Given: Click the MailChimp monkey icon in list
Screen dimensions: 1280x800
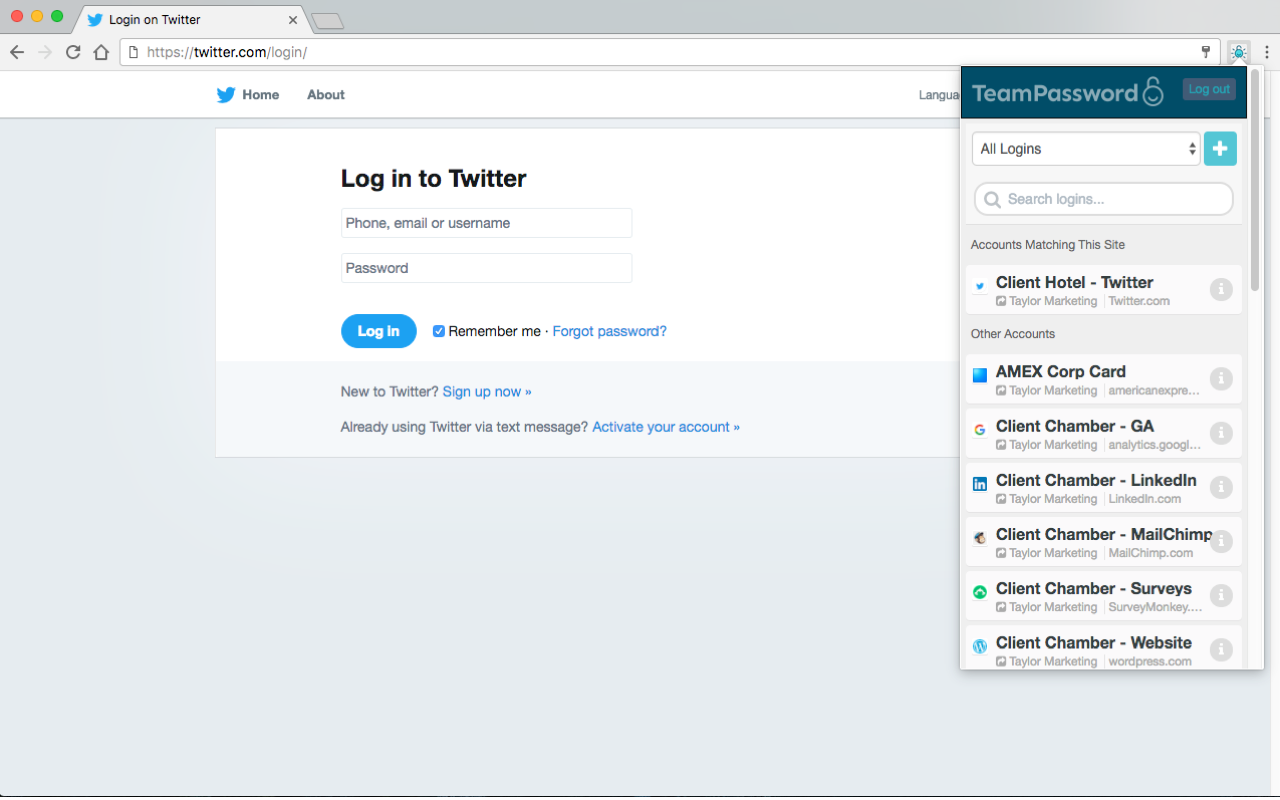Looking at the screenshot, I should 980,538.
